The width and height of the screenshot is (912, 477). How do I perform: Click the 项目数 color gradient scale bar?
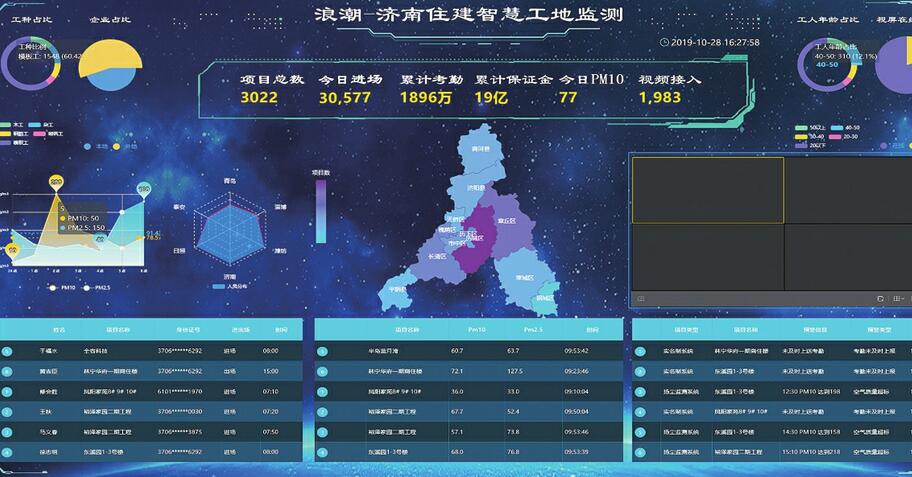(x=320, y=211)
